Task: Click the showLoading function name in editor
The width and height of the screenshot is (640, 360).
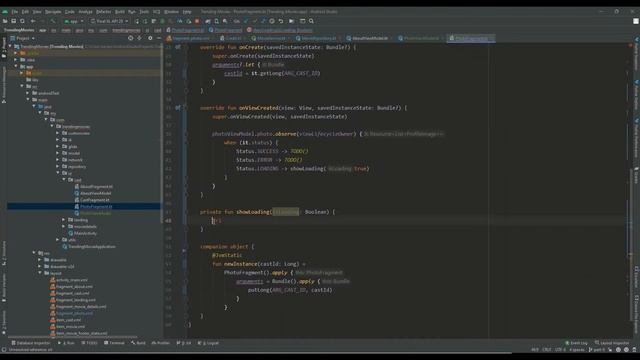Action: [x=253, y=212]
